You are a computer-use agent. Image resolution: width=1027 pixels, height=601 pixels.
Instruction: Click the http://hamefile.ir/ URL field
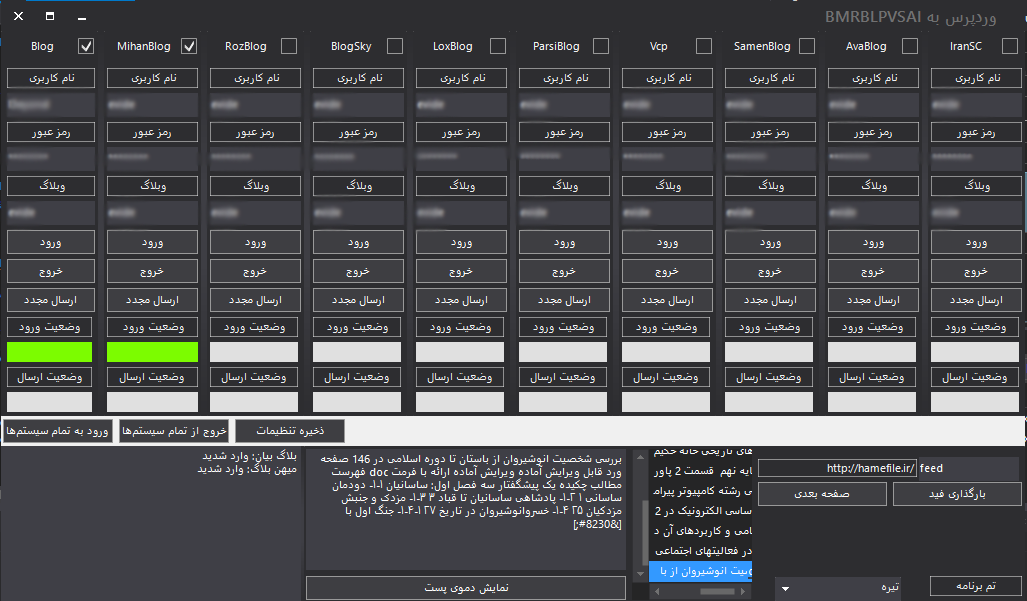click(x=837, y=468)
